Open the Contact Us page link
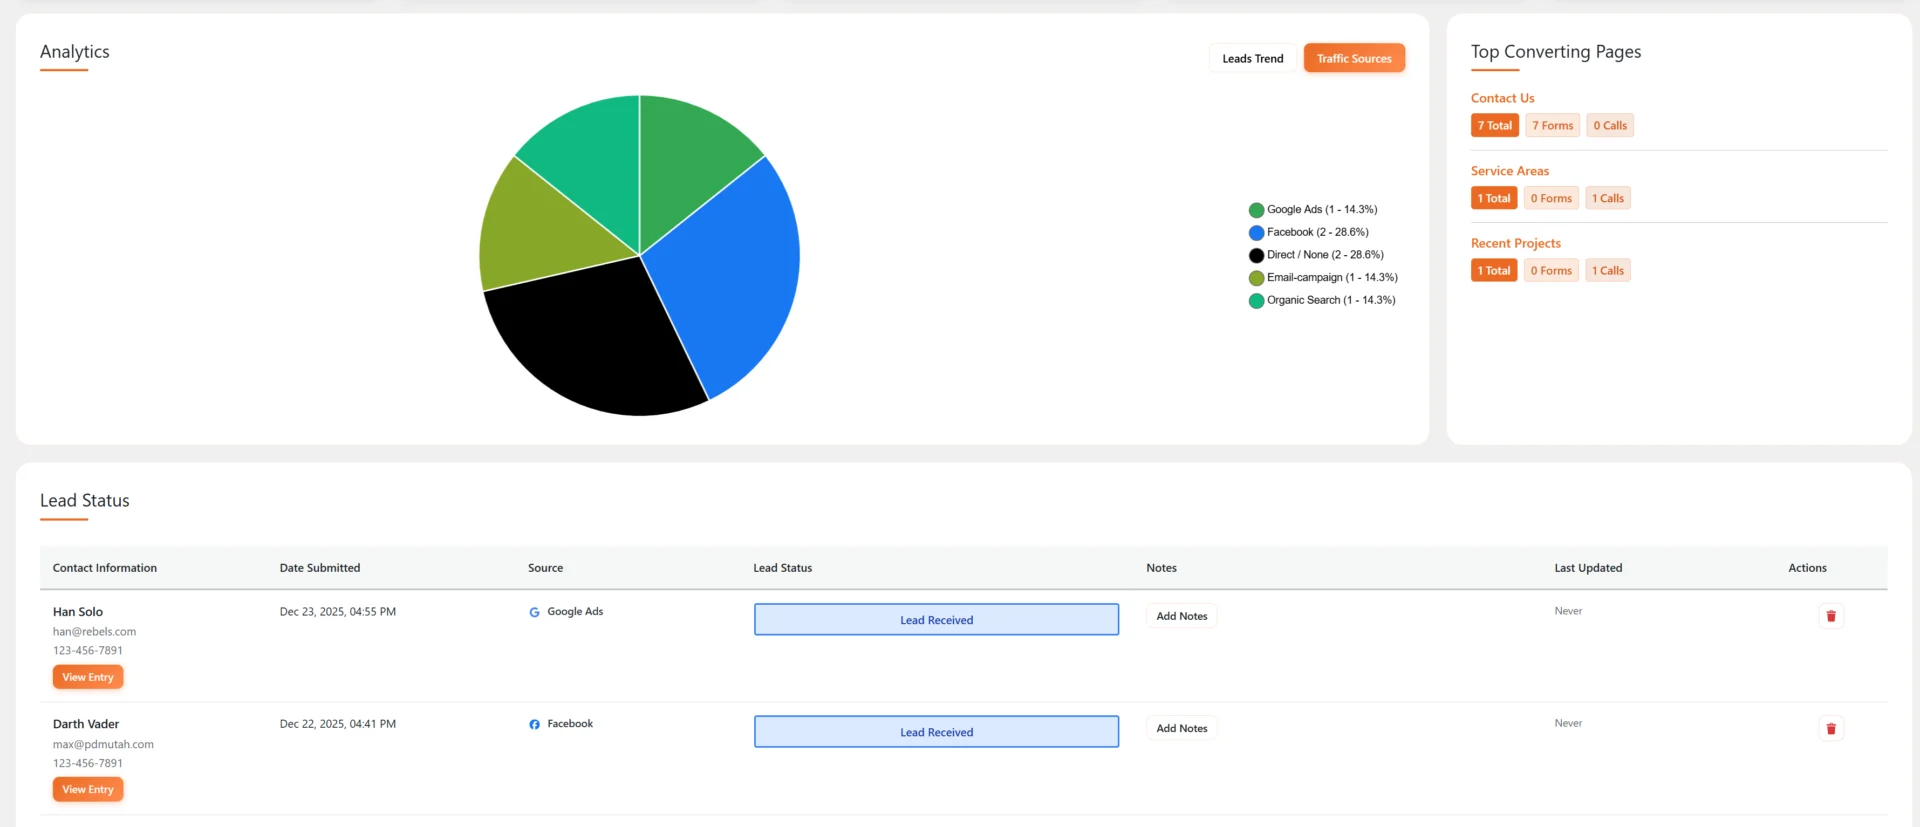This screenshot has height=827, width=1920. (x=1502, y=98)
